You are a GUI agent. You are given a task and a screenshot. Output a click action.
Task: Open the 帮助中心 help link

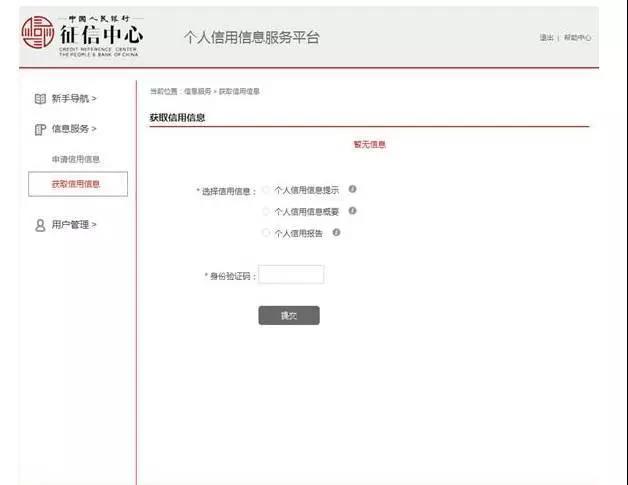577,38
